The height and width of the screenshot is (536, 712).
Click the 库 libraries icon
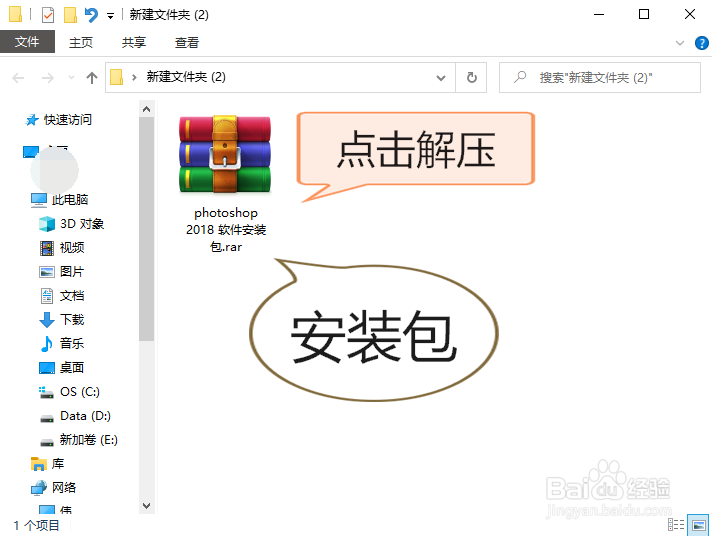[x=39, y=464]
